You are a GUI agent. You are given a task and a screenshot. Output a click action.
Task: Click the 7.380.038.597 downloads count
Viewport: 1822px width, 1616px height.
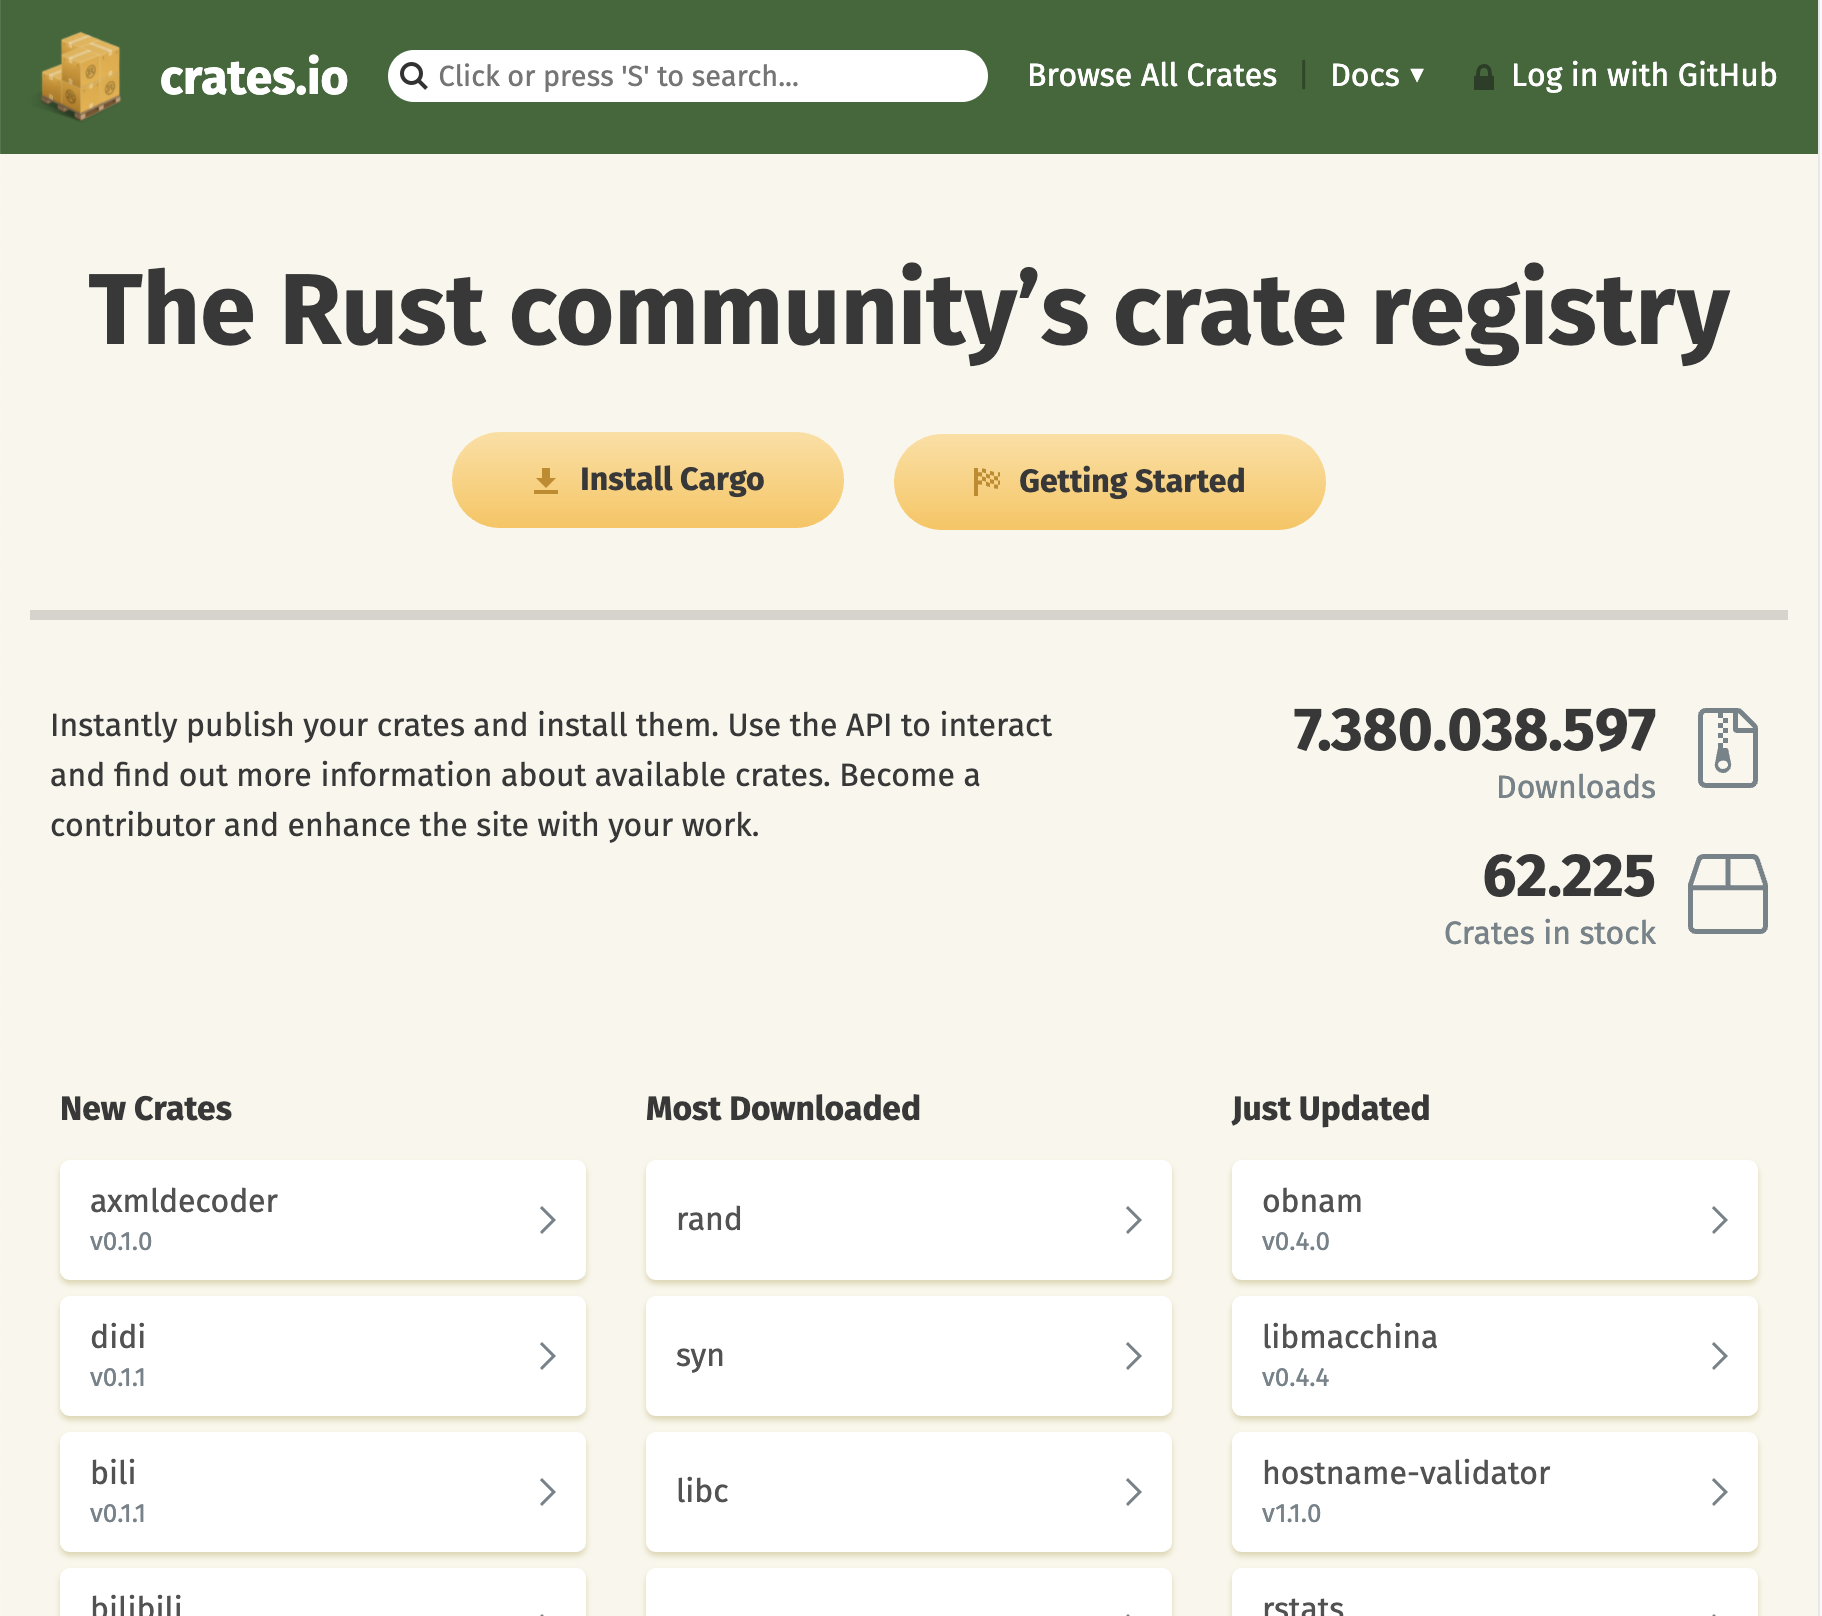1474,730
